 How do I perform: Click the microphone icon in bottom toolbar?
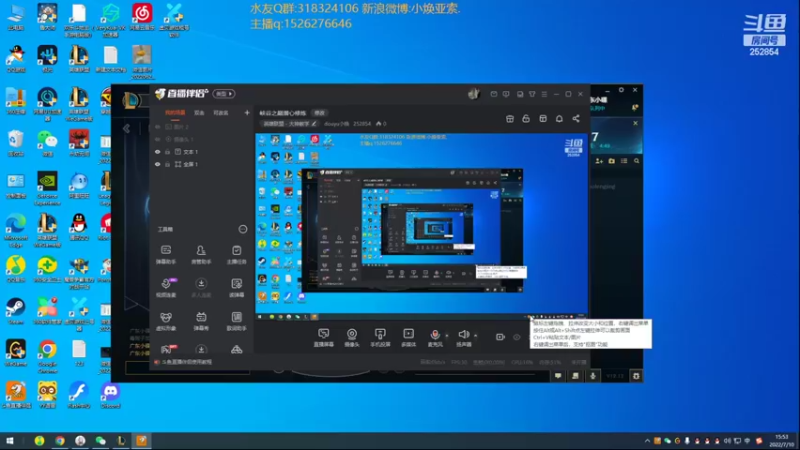[435, 336]
